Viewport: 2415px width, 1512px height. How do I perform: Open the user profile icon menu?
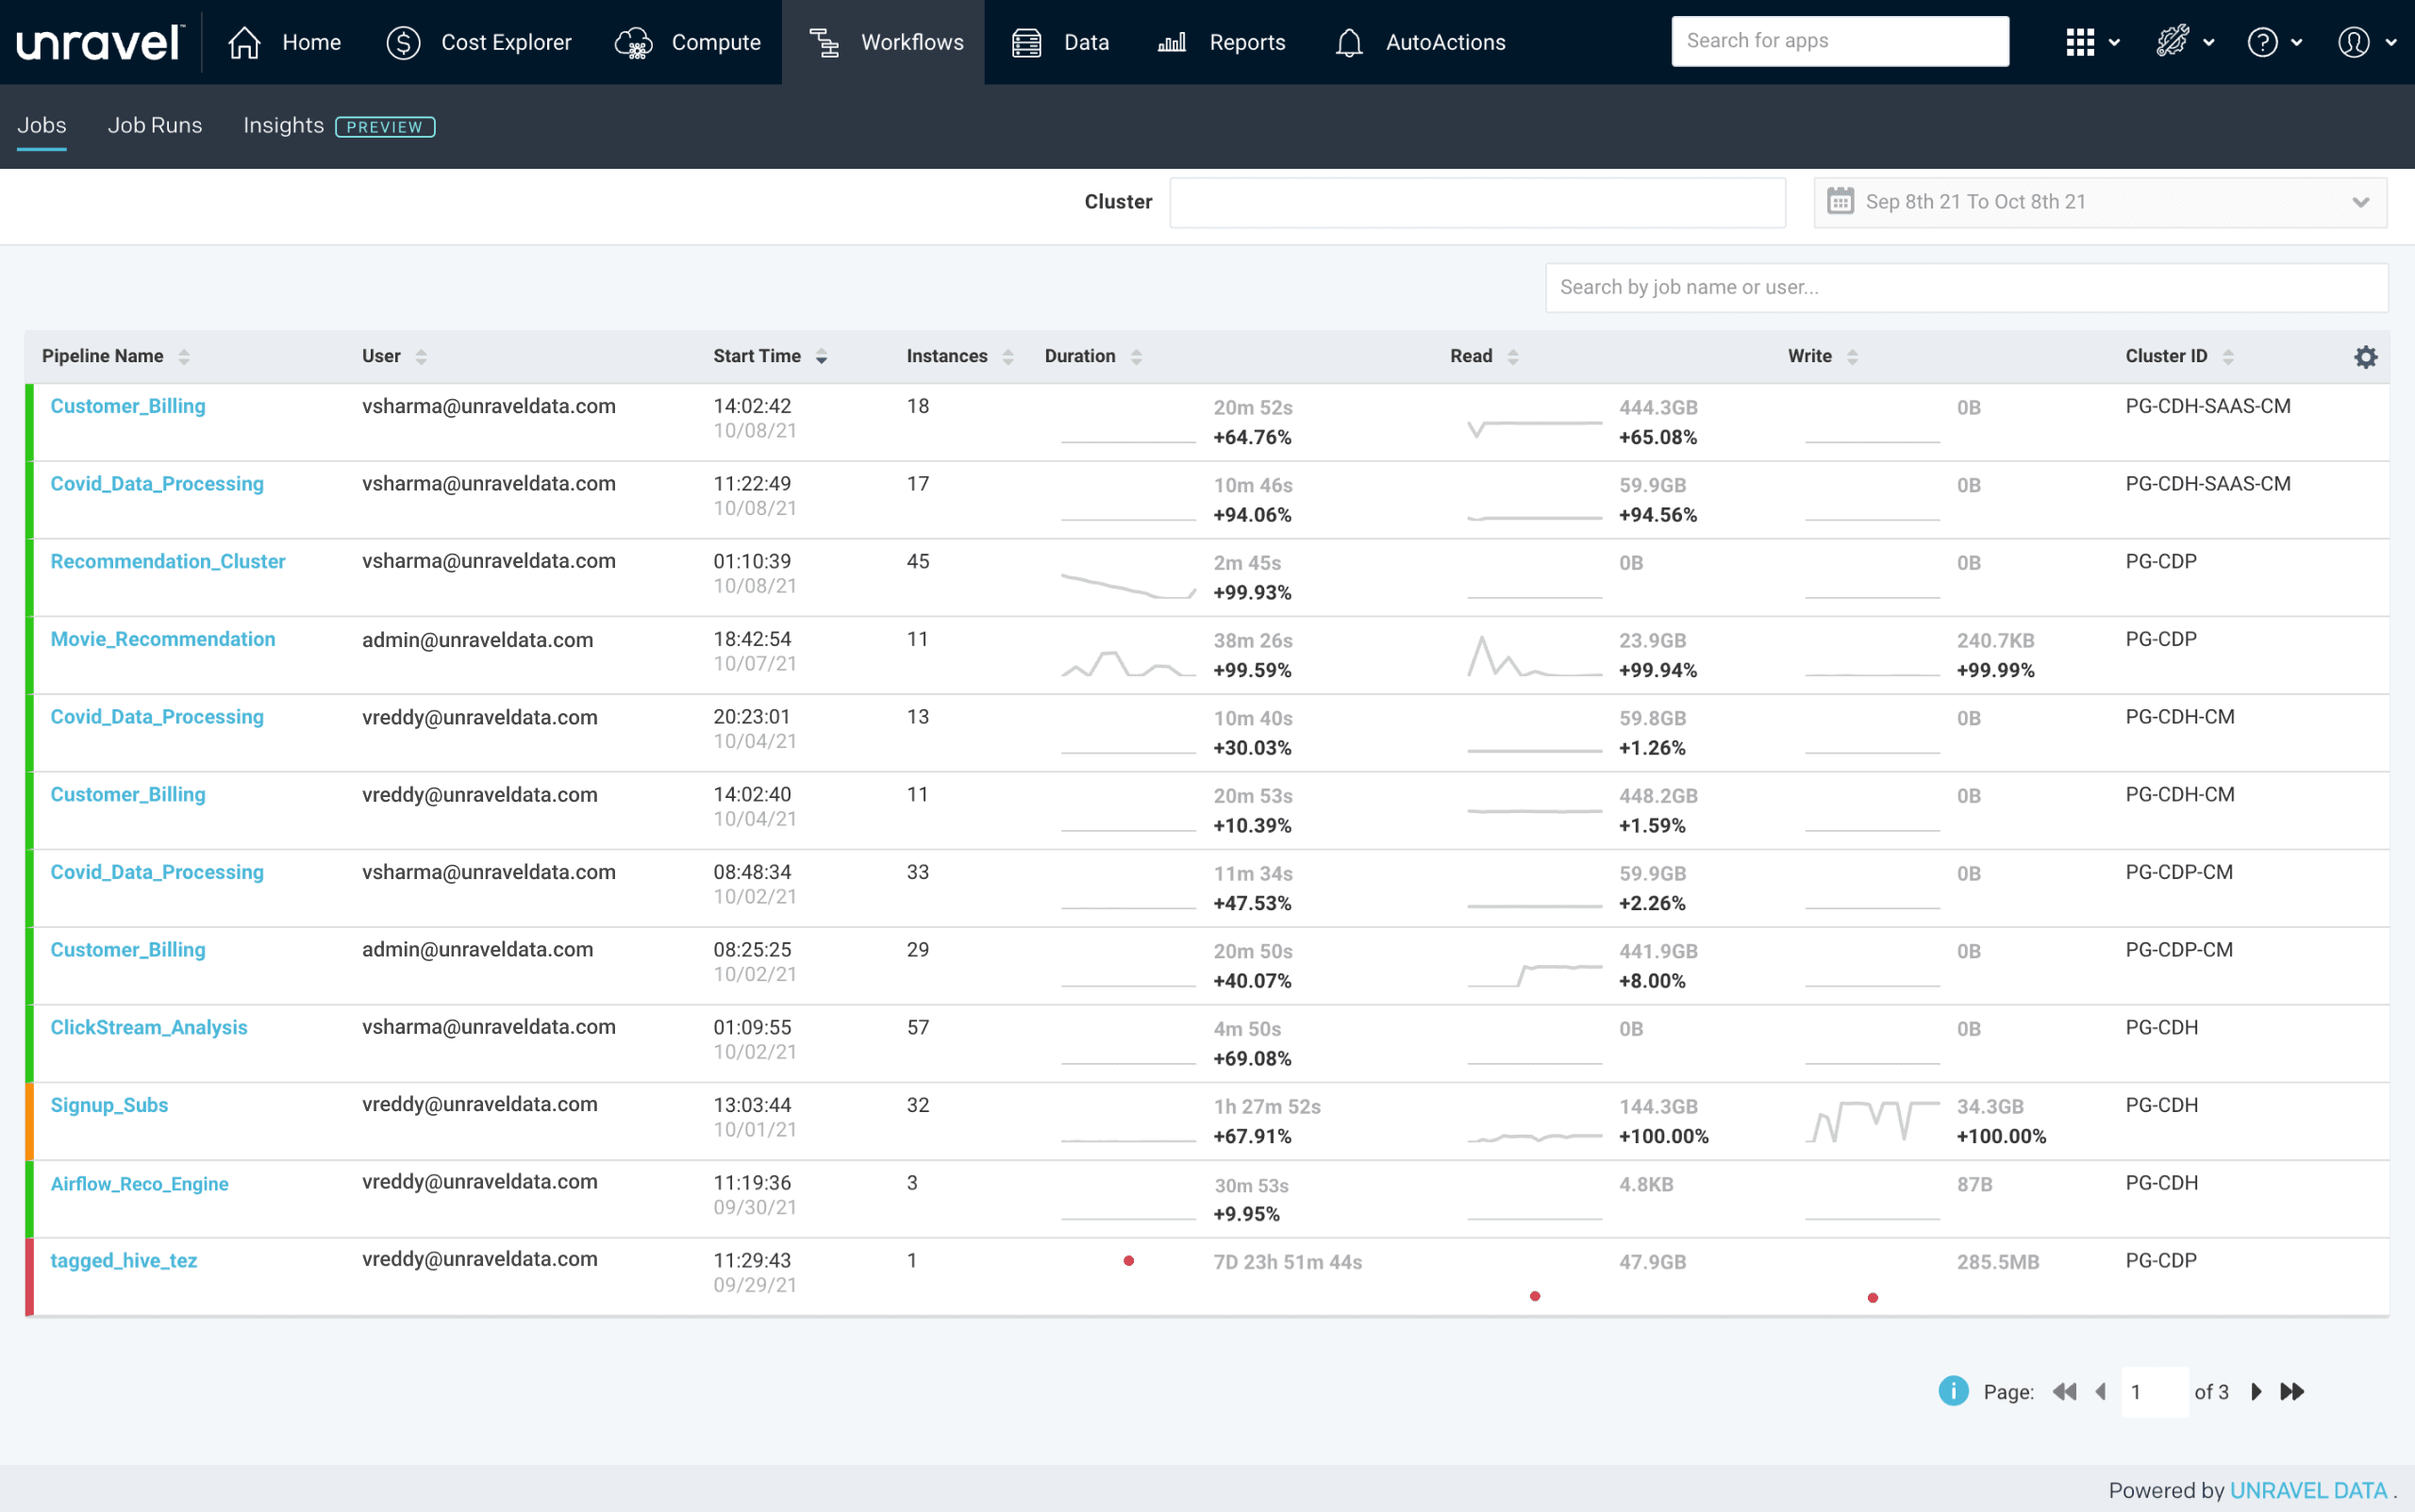click(x=2353, y=42)
